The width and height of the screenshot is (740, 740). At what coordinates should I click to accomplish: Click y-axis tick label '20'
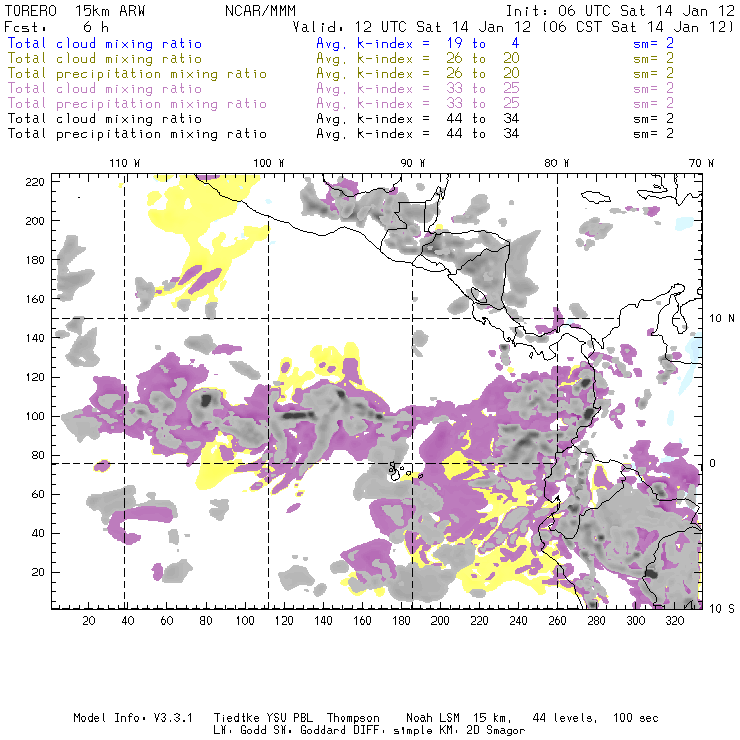[38, 572]
